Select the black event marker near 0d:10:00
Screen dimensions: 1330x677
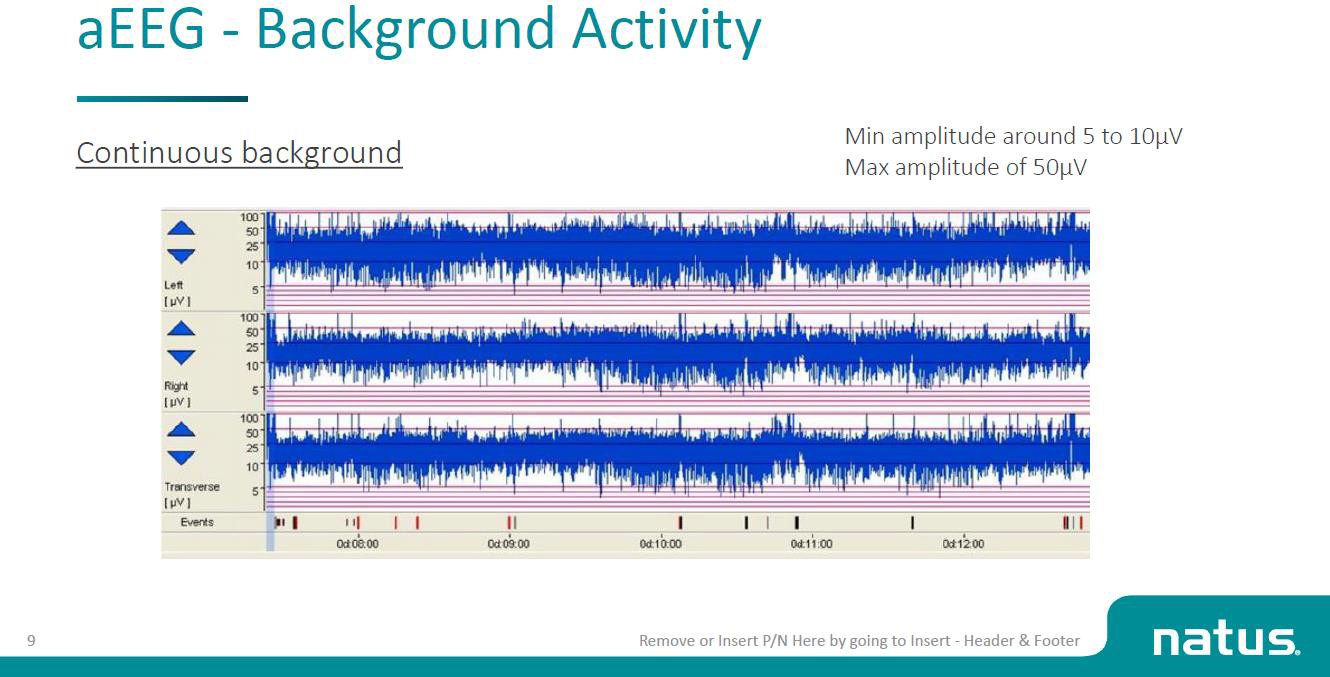tap(681, 521)
